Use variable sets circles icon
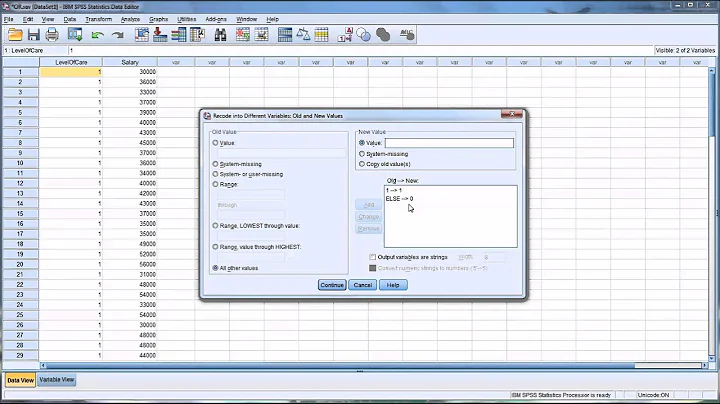This screenshot has height=404, width=720. coord(363,35)
